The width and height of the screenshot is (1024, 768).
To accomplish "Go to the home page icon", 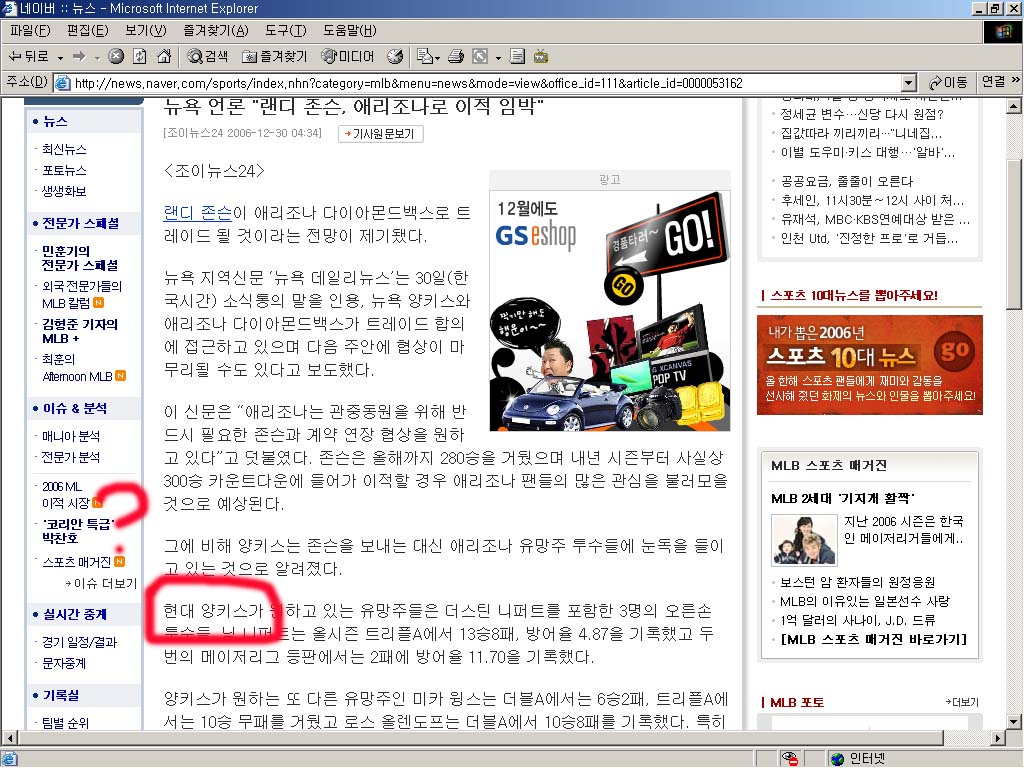I will (164, 57).
